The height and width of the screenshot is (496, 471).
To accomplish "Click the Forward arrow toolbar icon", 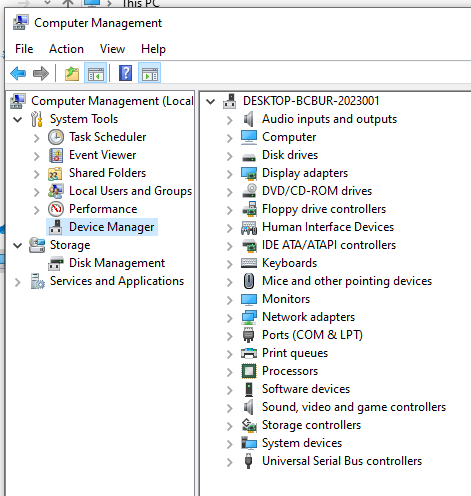I will (41, 73).
